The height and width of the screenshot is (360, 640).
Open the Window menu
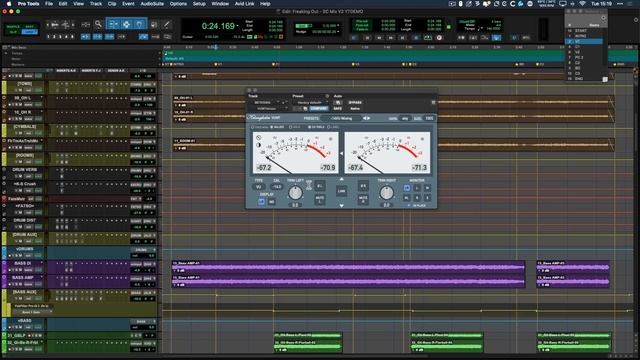coord(220,4)
